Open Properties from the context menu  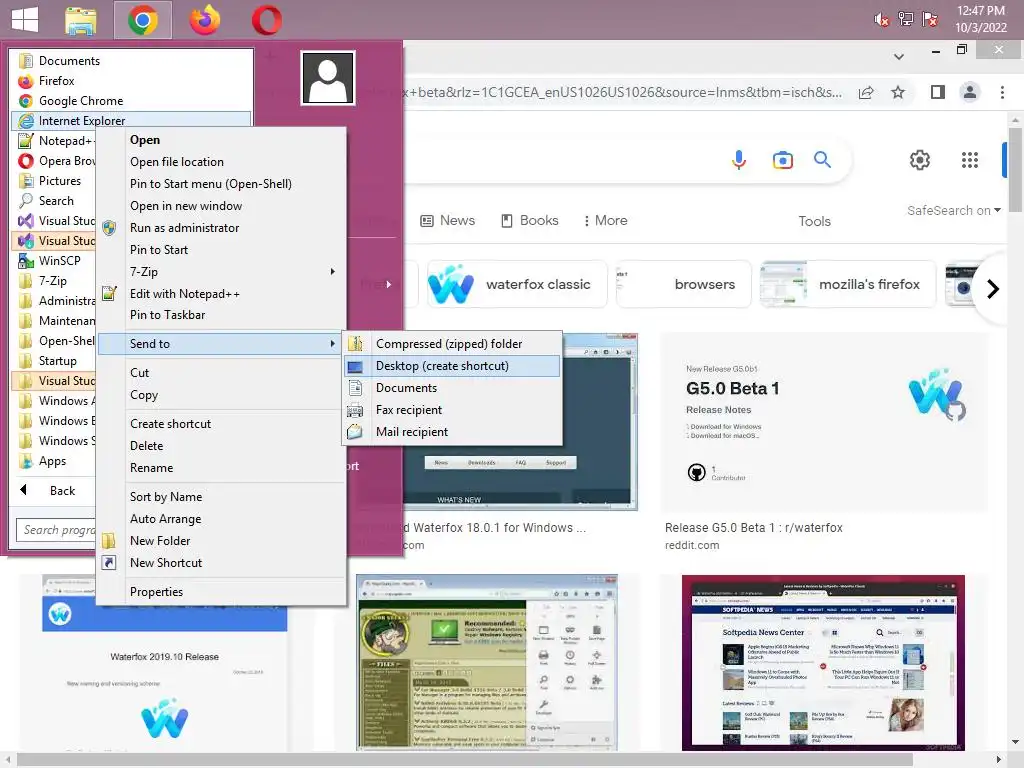click(156, 592)
